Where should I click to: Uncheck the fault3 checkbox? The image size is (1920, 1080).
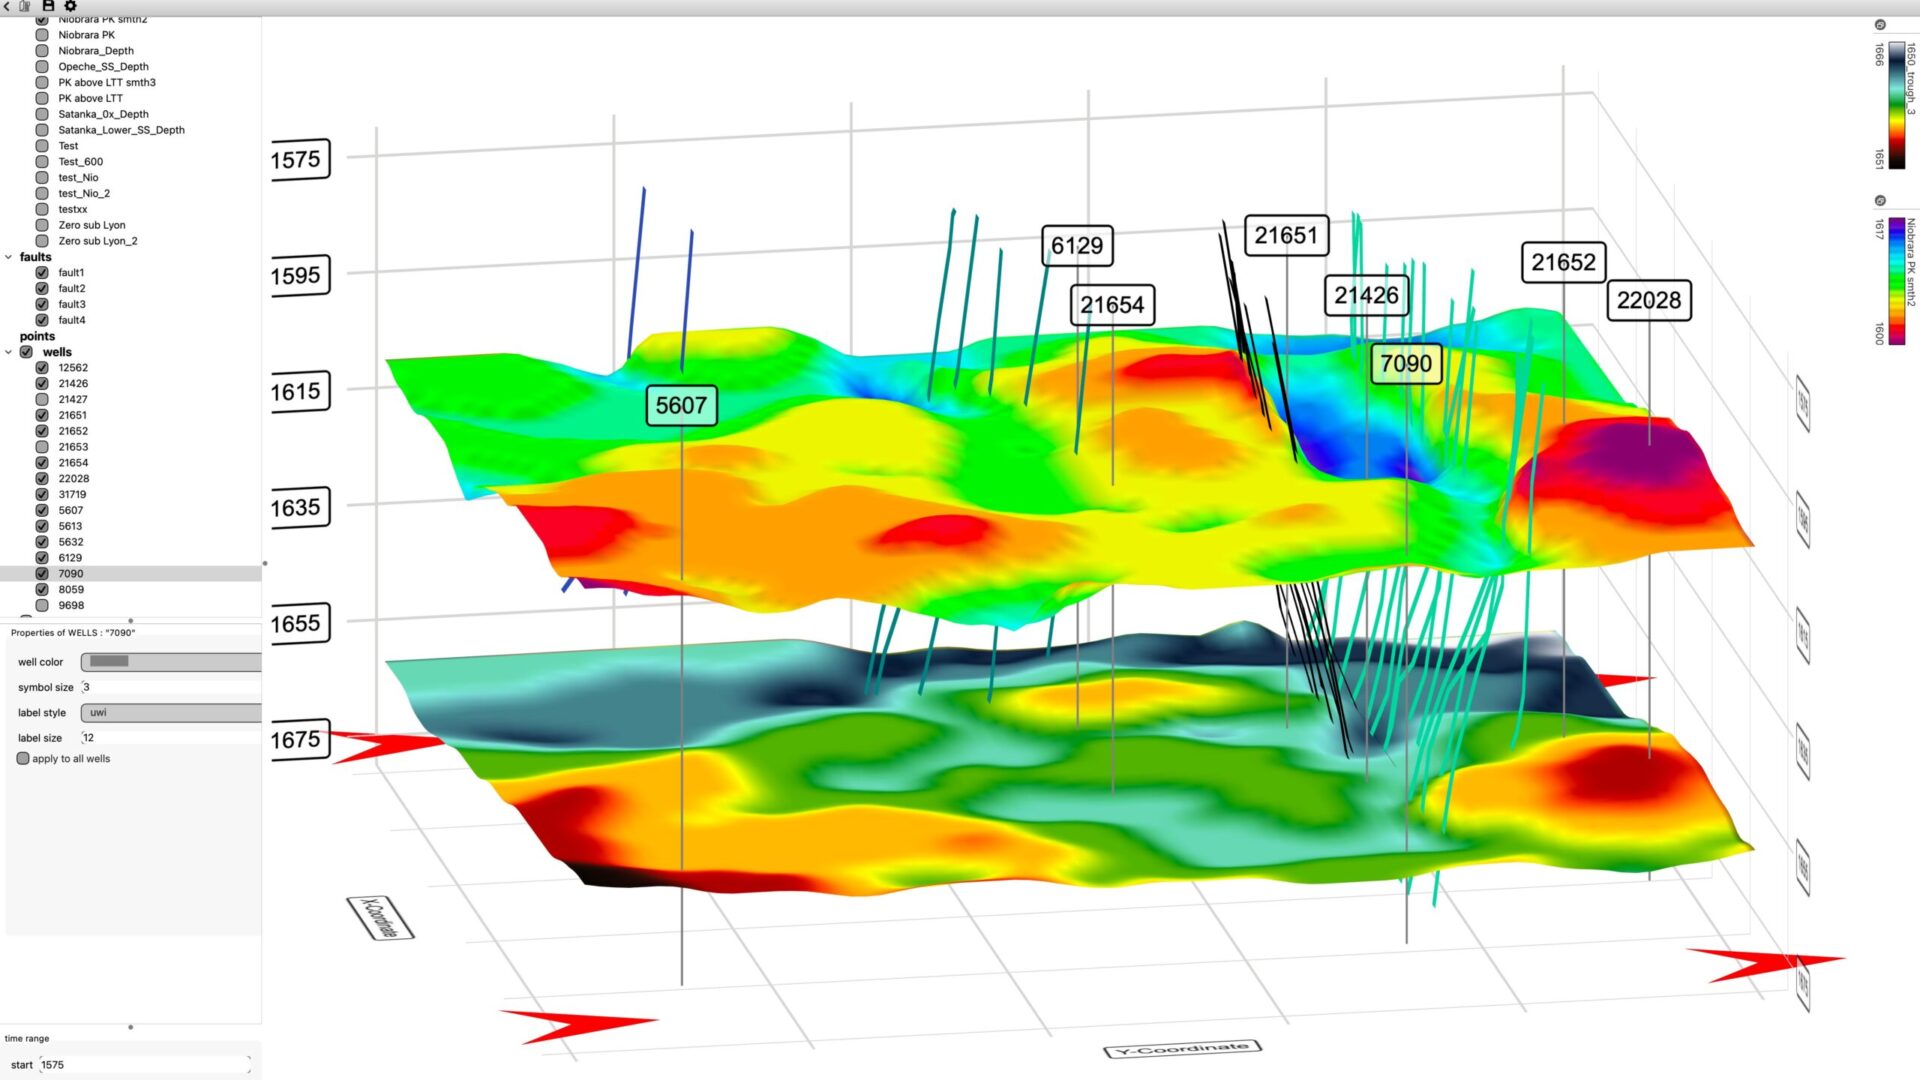click(x=42, y=304)
